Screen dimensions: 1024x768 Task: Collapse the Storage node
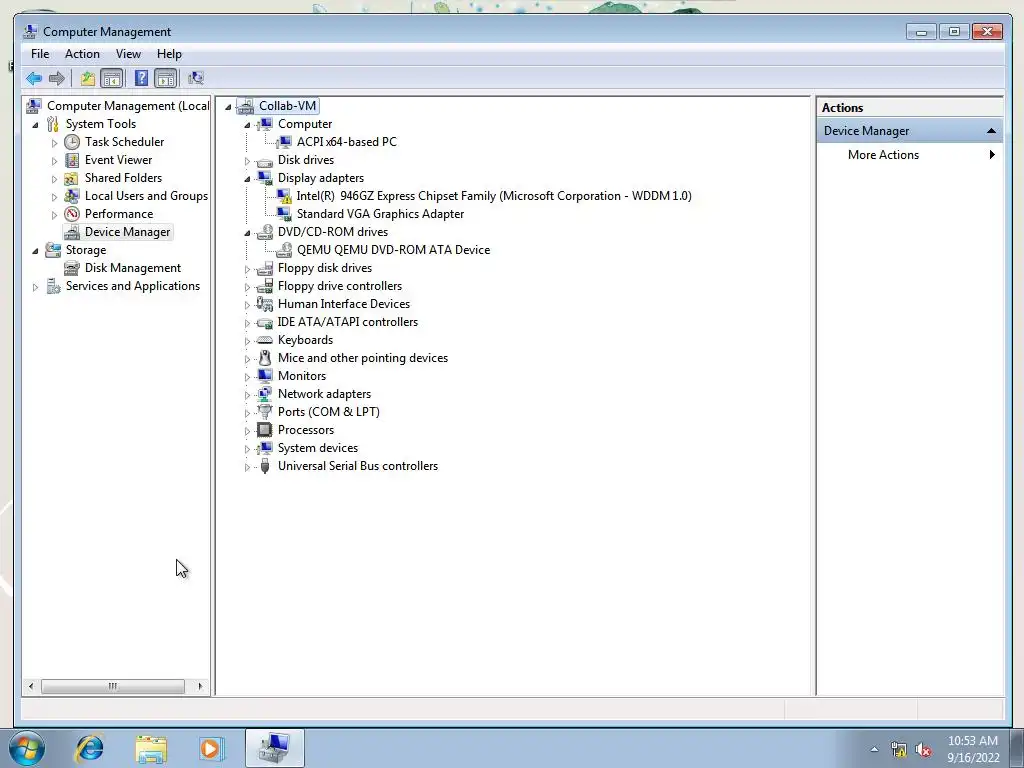click(35, 251)
